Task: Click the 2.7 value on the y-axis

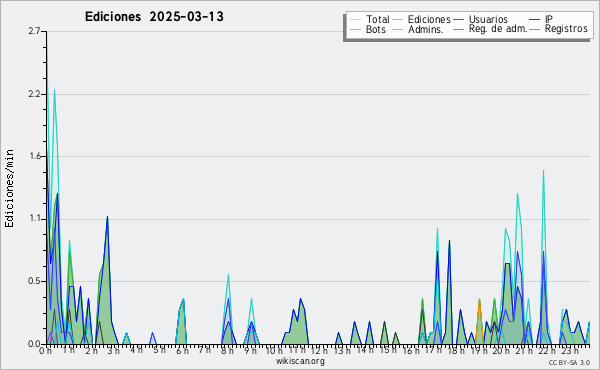Action: click(34, 31)
